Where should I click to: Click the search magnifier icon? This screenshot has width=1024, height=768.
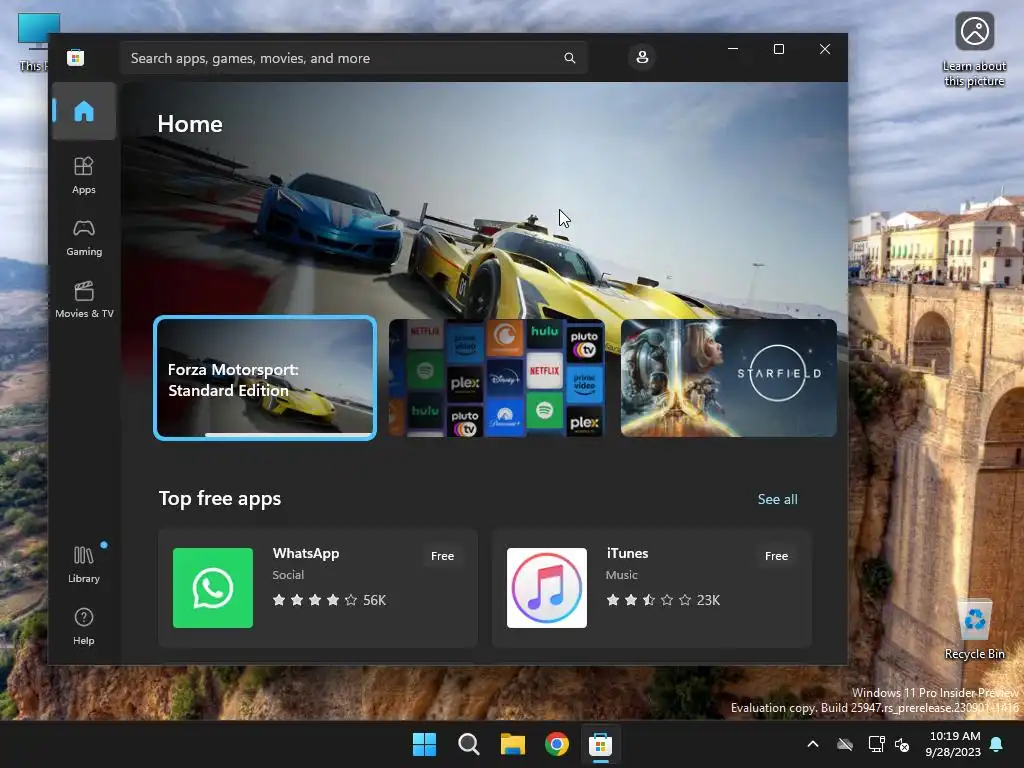point(569,58)
